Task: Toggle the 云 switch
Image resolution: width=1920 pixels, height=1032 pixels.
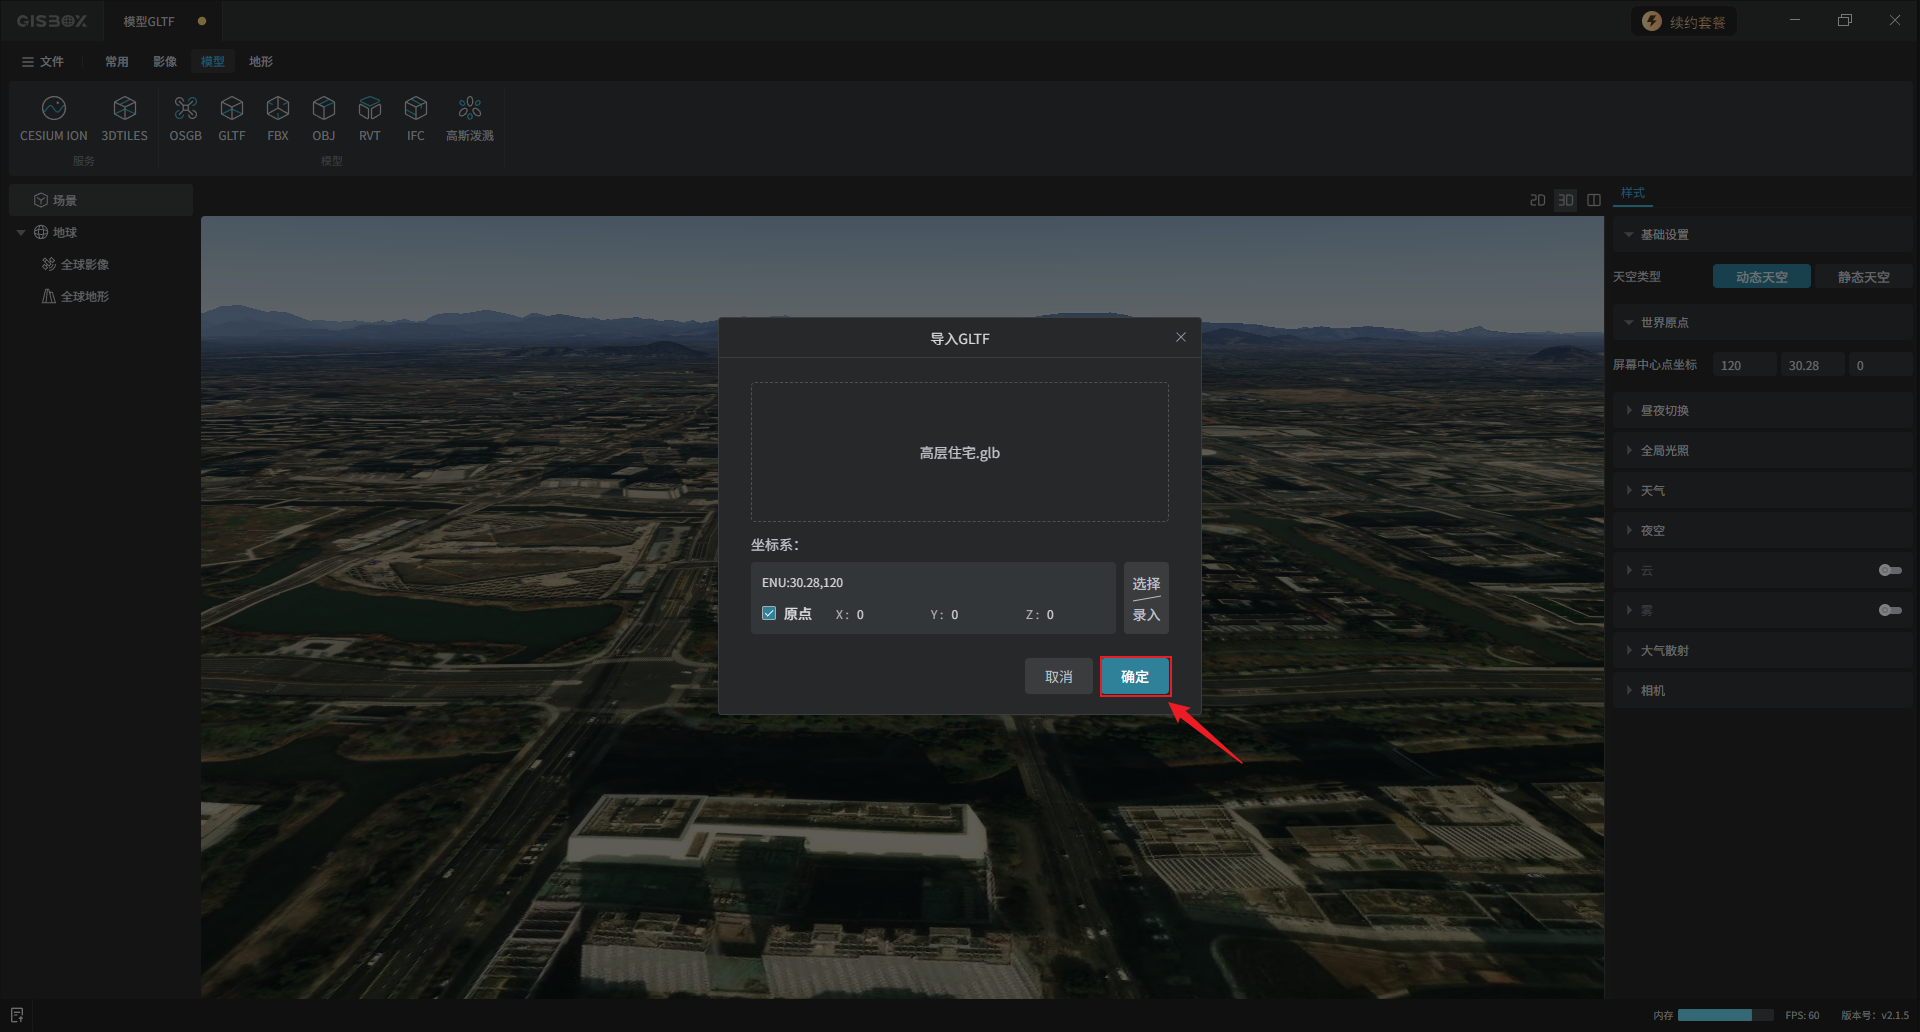Action: pos(1889,570)
